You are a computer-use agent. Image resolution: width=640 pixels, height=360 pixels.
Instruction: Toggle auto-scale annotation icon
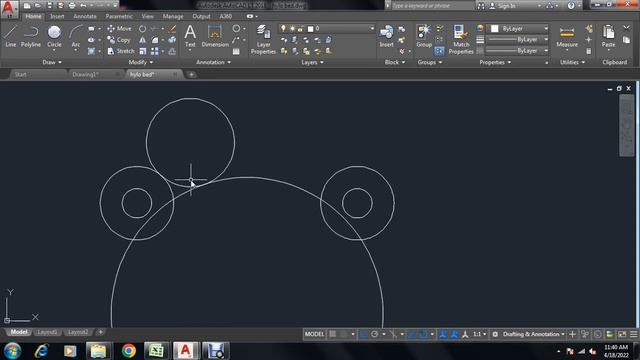click(x=454, y=334)
